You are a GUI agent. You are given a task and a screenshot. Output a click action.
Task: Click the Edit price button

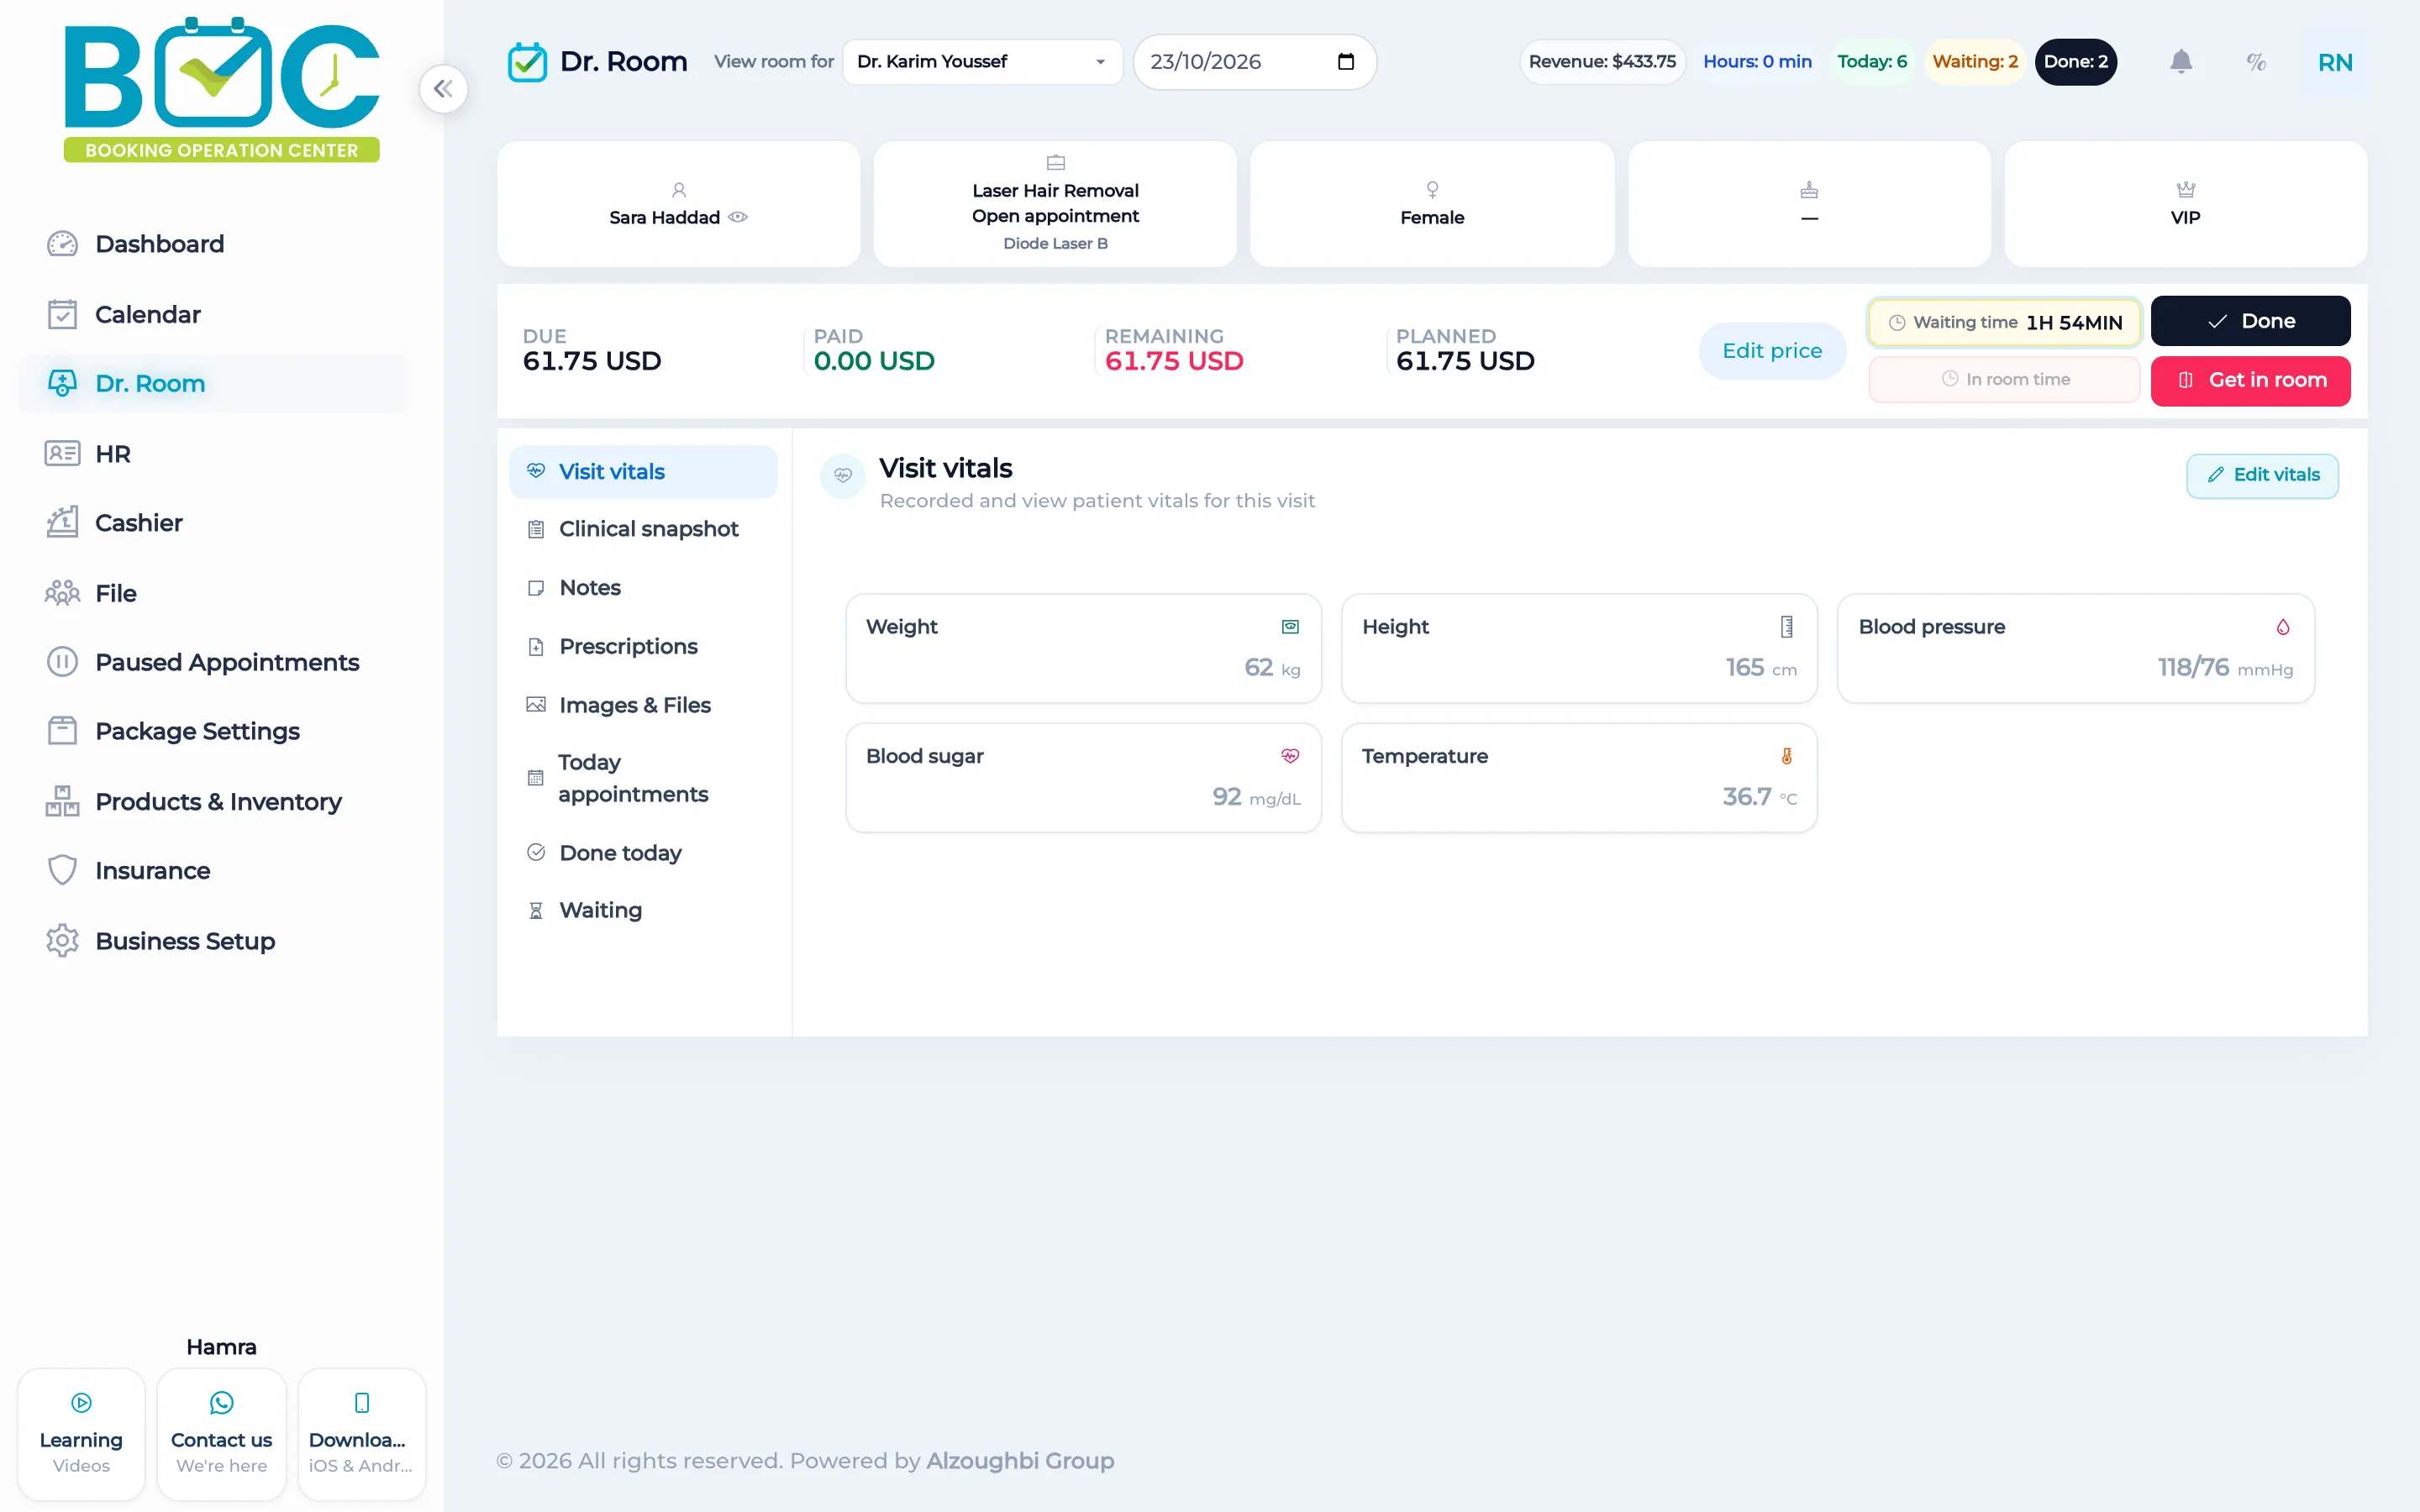[1772, 351]
